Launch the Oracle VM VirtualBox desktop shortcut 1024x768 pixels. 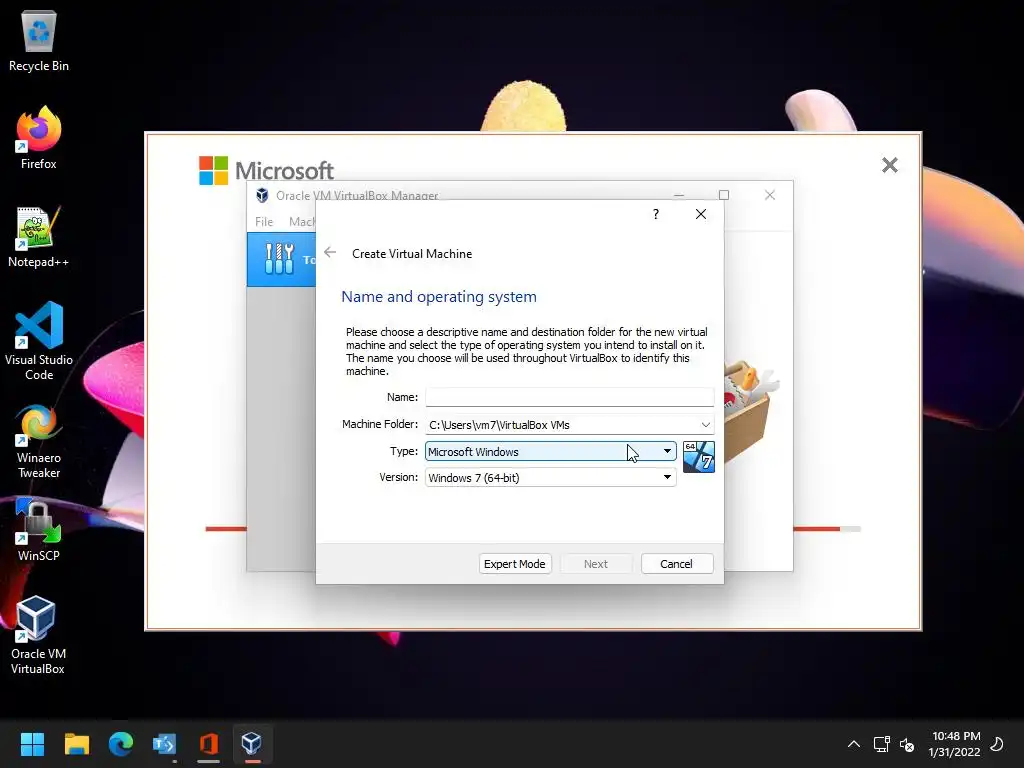coord(39,635)
